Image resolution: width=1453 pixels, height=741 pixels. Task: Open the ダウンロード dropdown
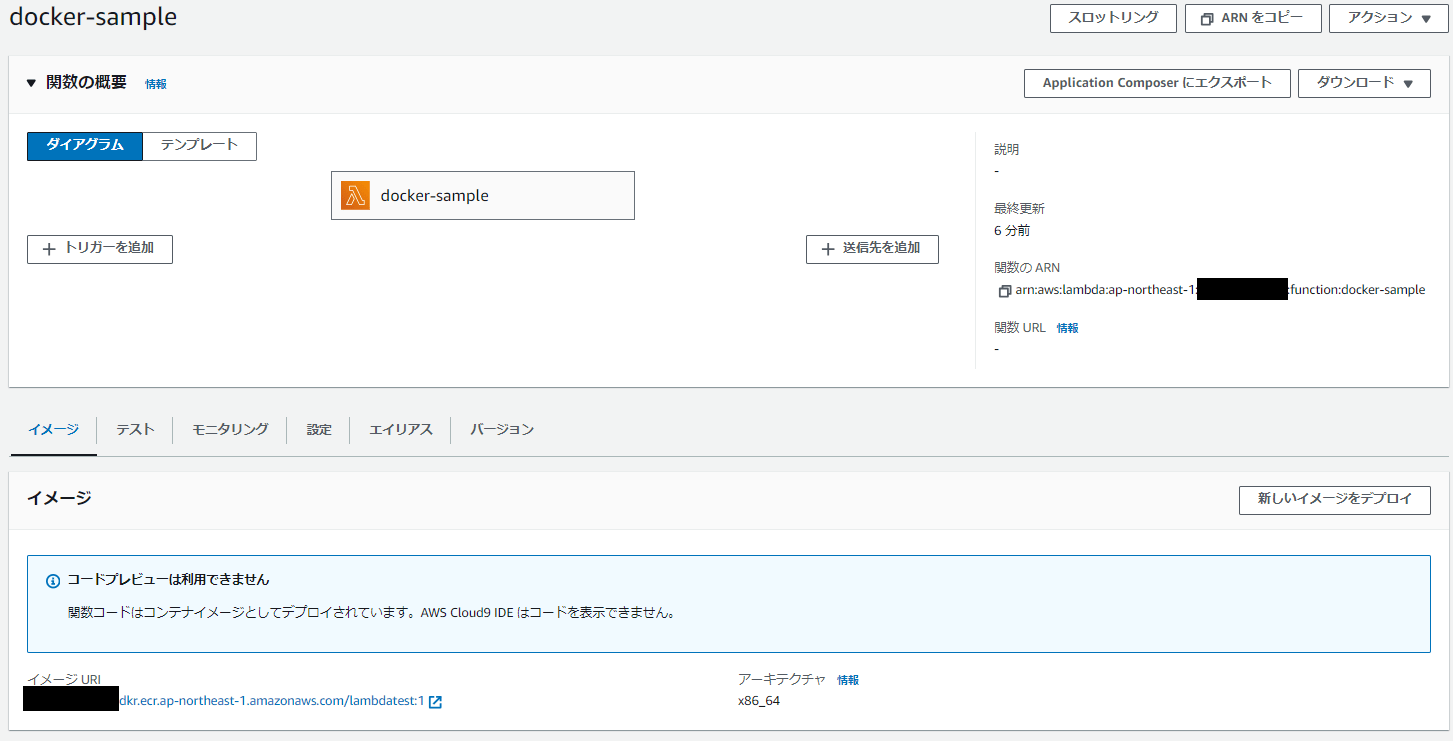pyautogui.click(x=1364, y=83)
